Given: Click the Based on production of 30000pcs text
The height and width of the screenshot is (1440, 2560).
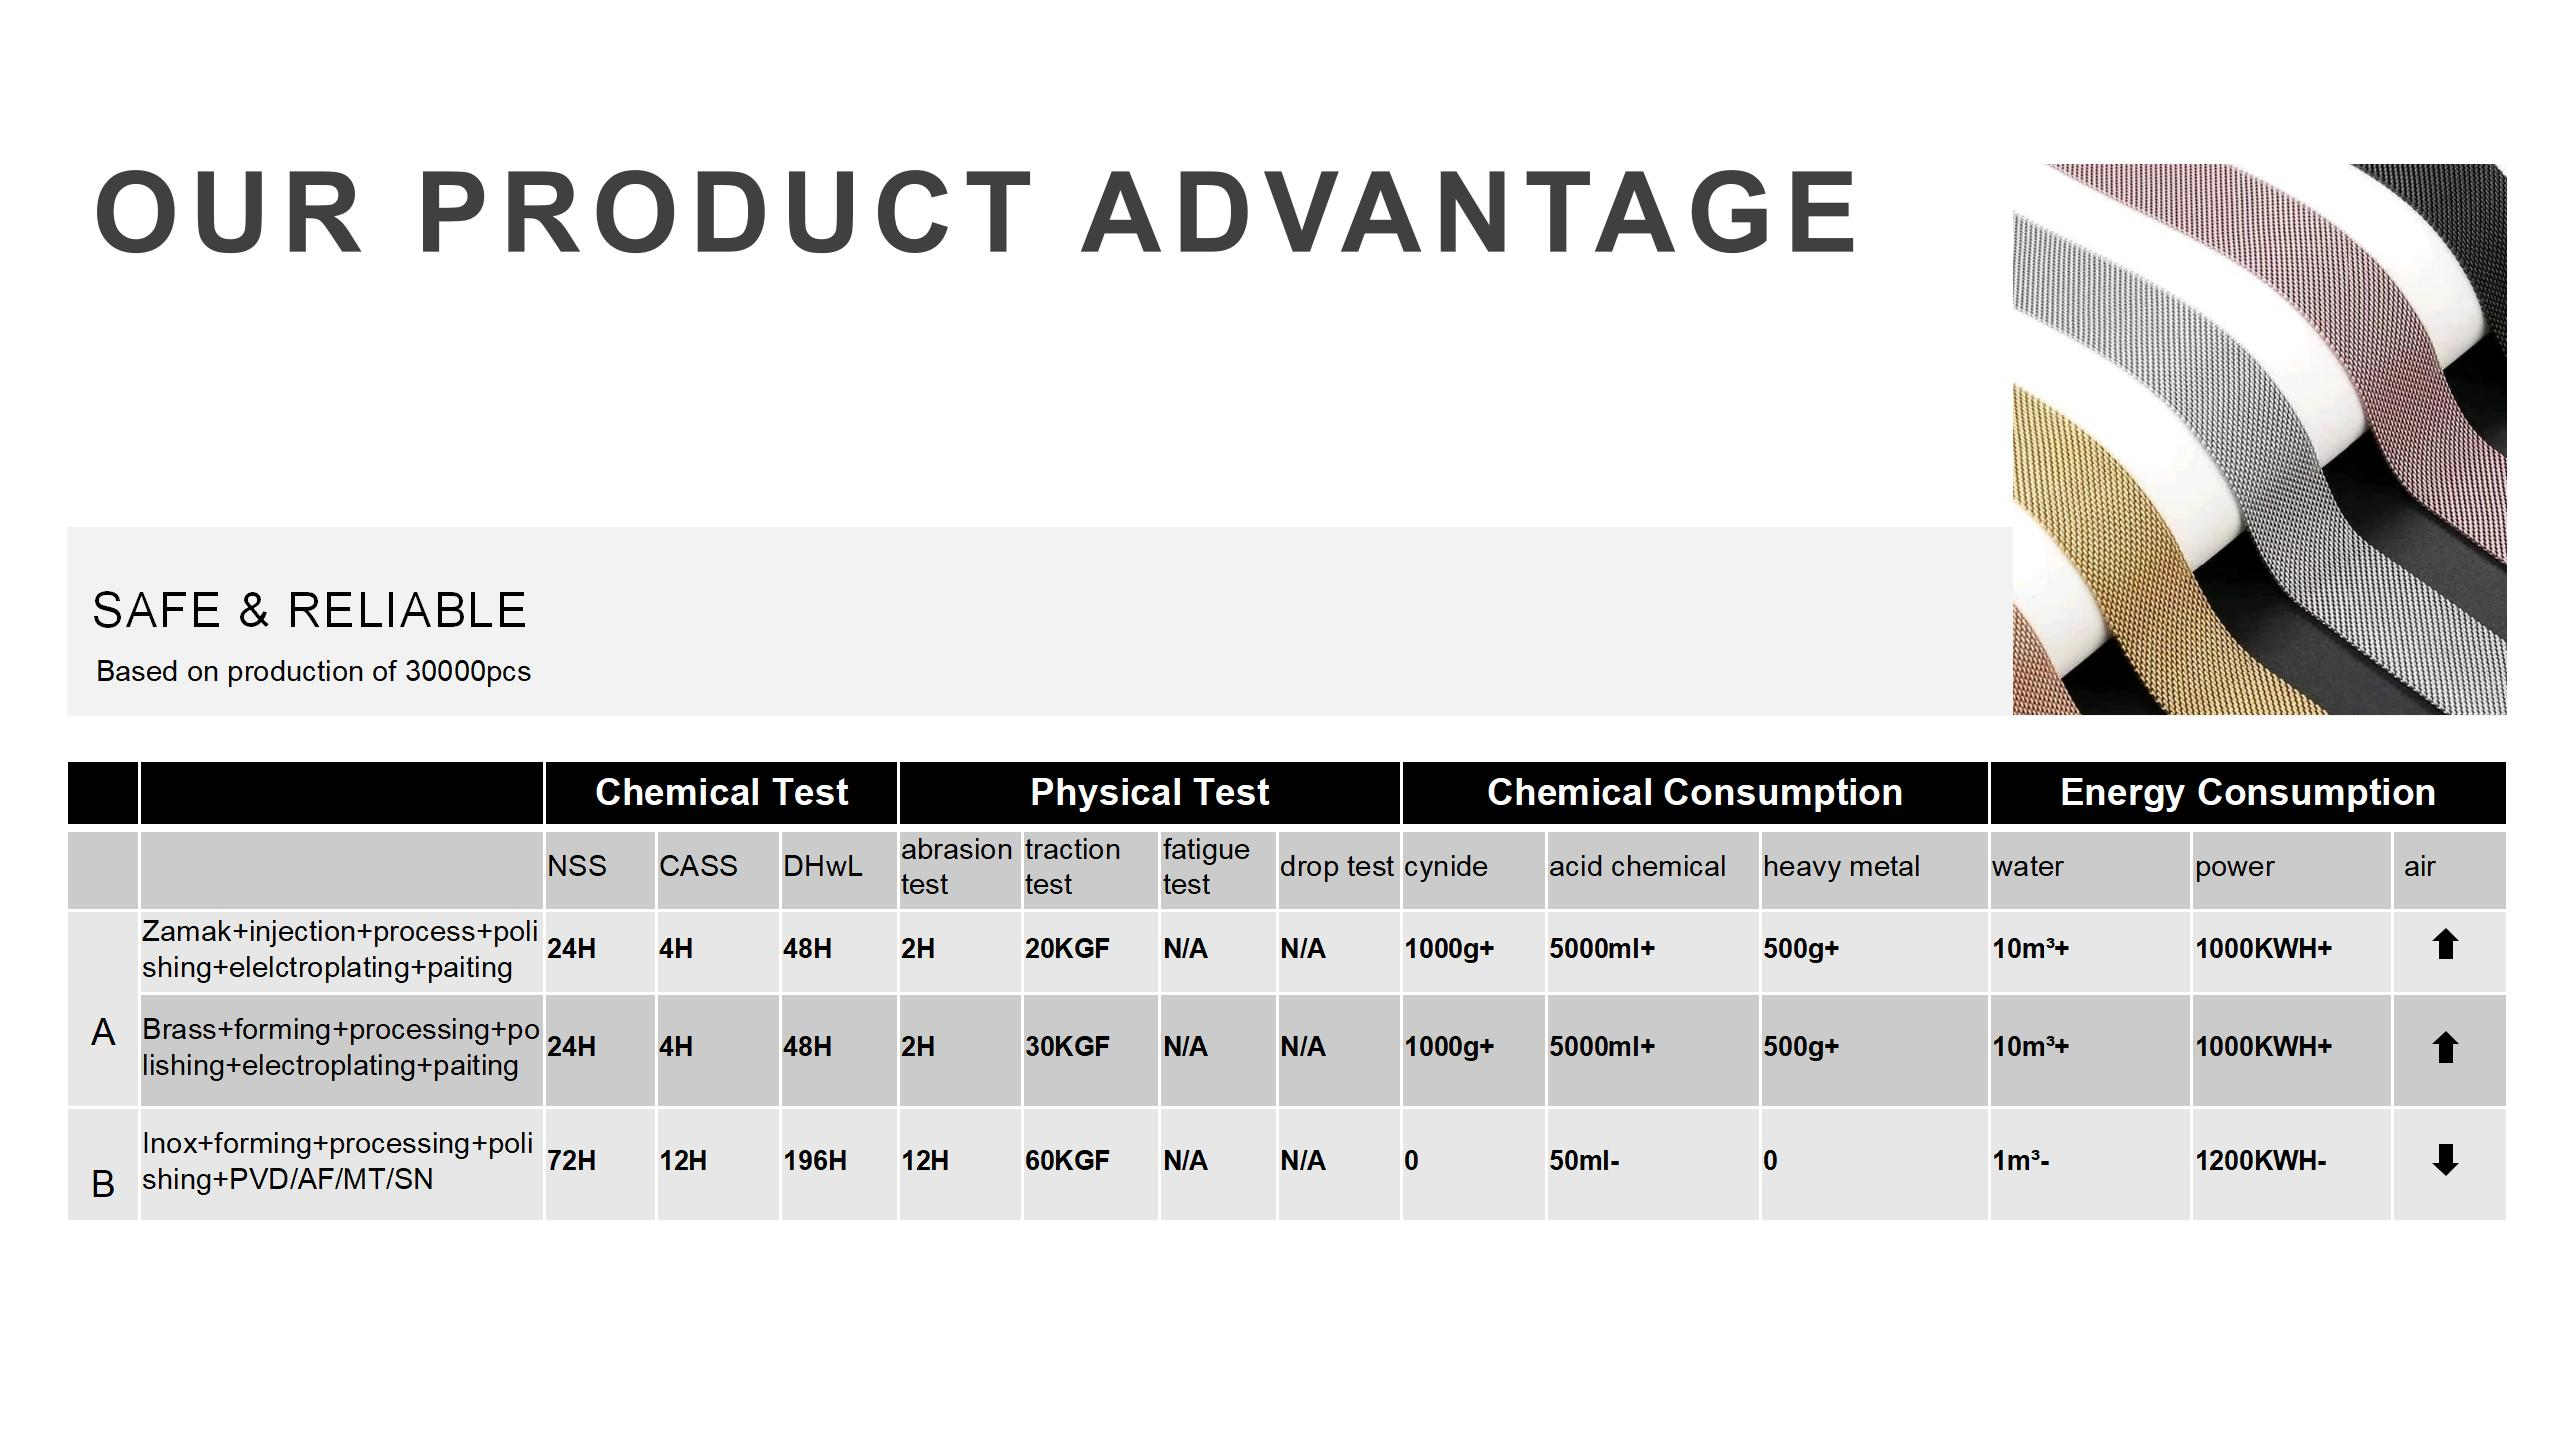Looking at the screenshot, I should click(x=313, y=671).
